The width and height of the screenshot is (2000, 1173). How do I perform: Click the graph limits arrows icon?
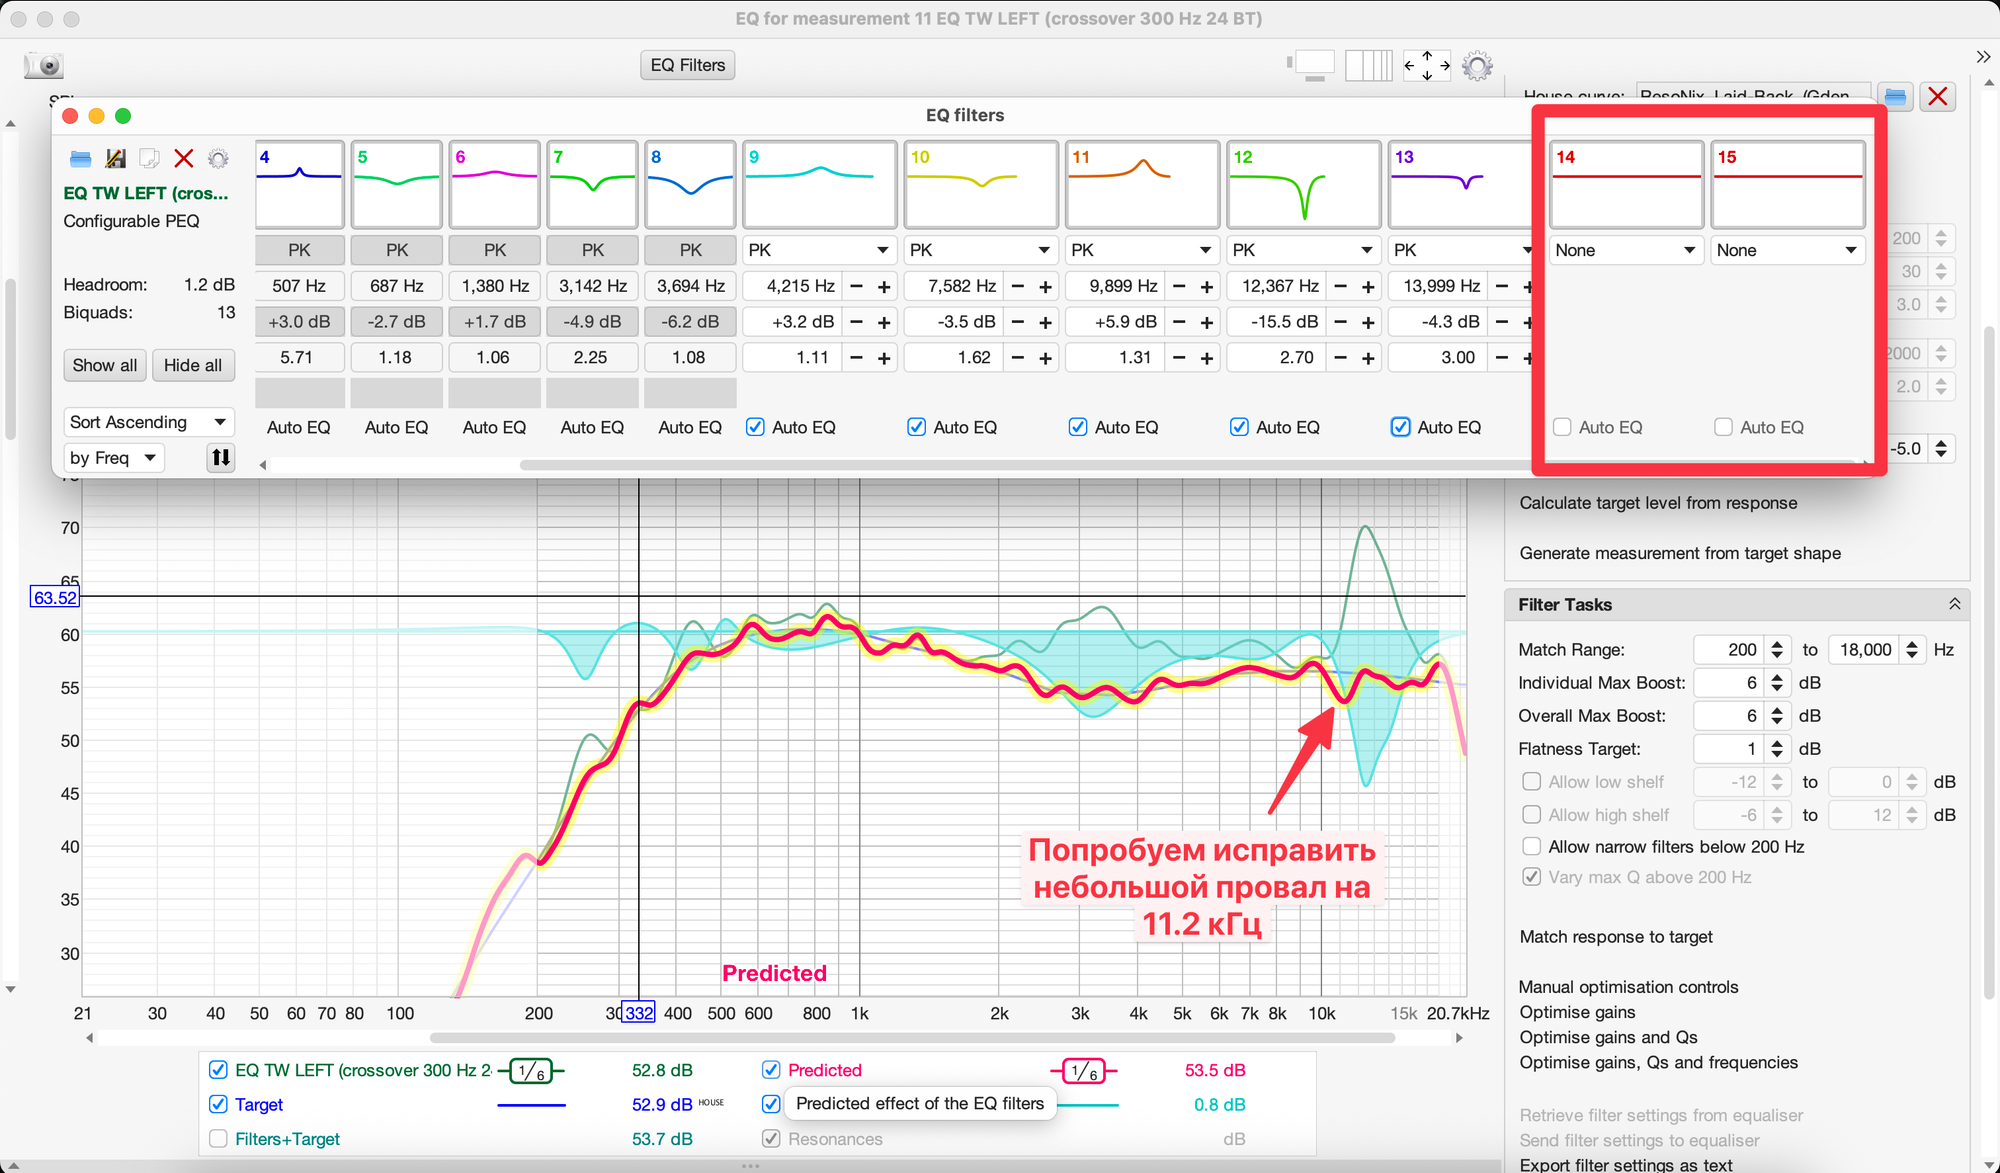1427,66
